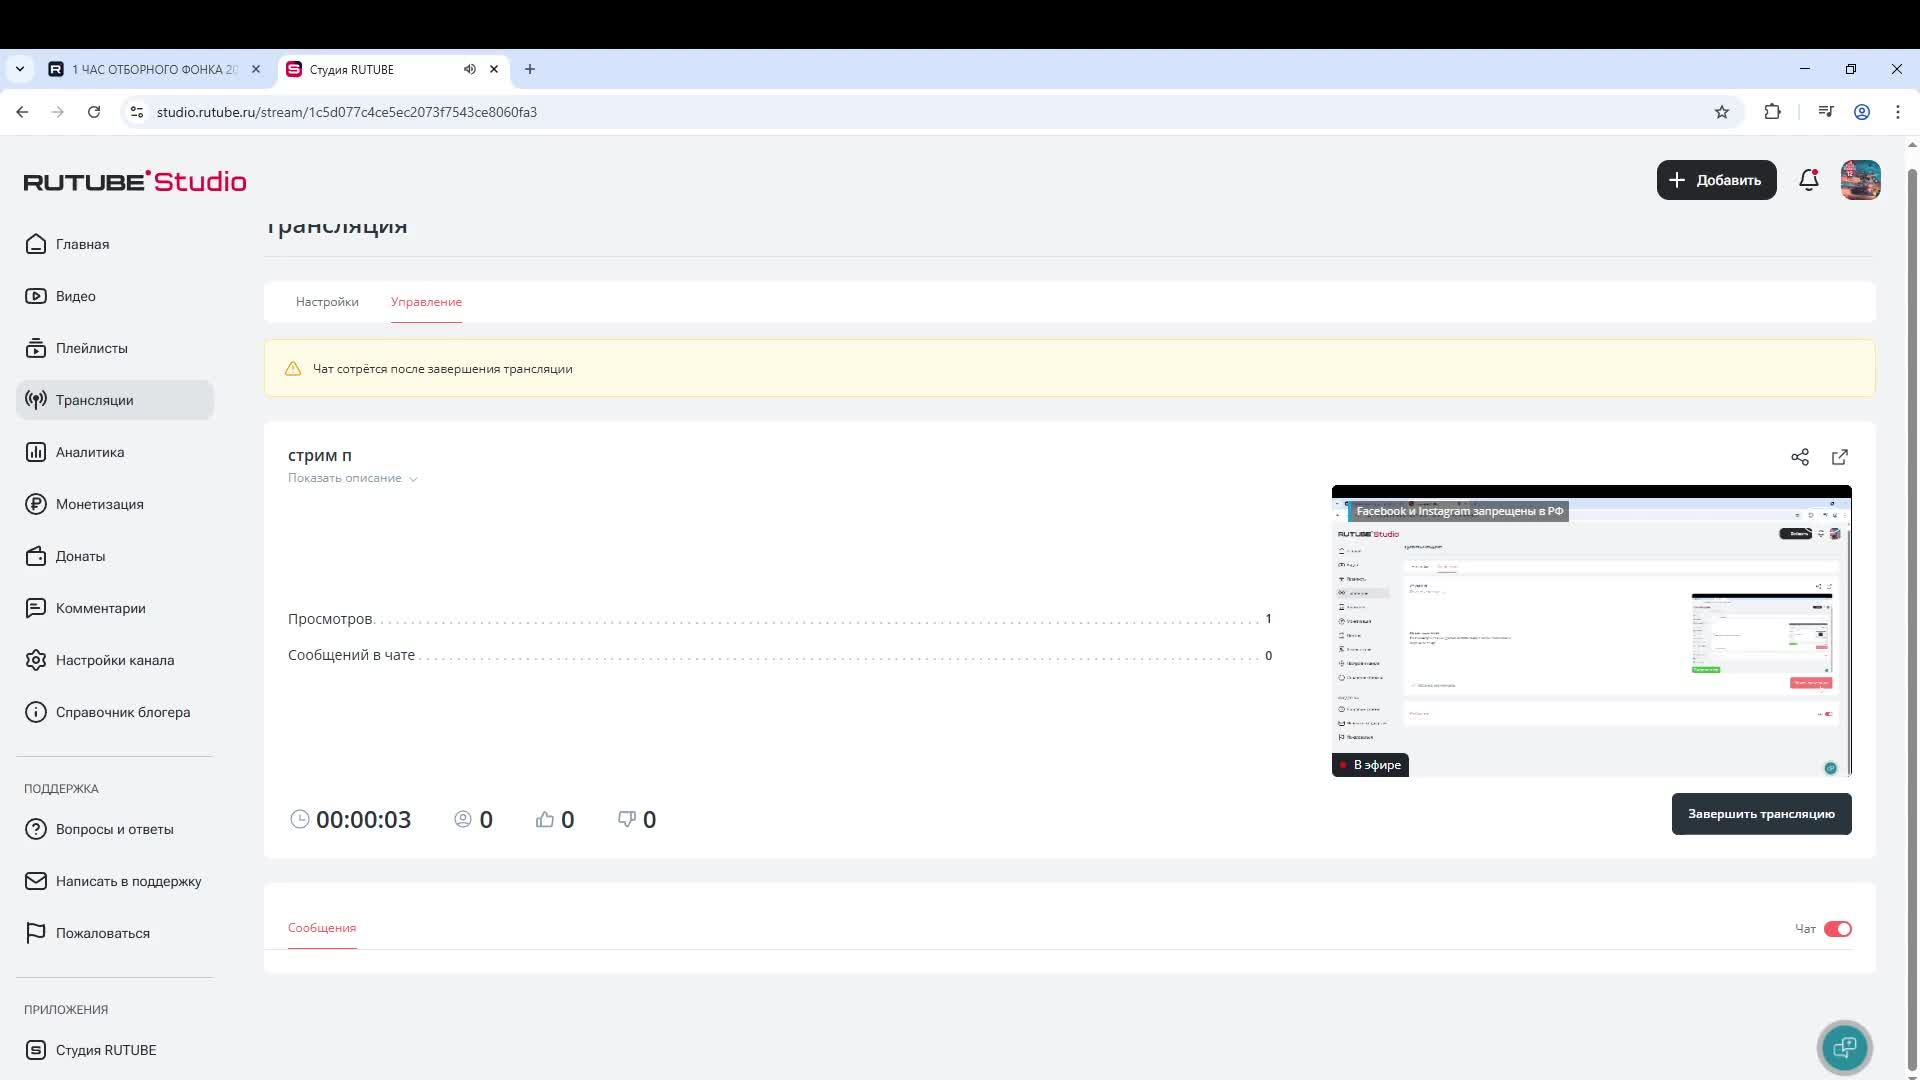Click the Пожаловаться flag icon

pyautogui.click(x=36, y=933)
